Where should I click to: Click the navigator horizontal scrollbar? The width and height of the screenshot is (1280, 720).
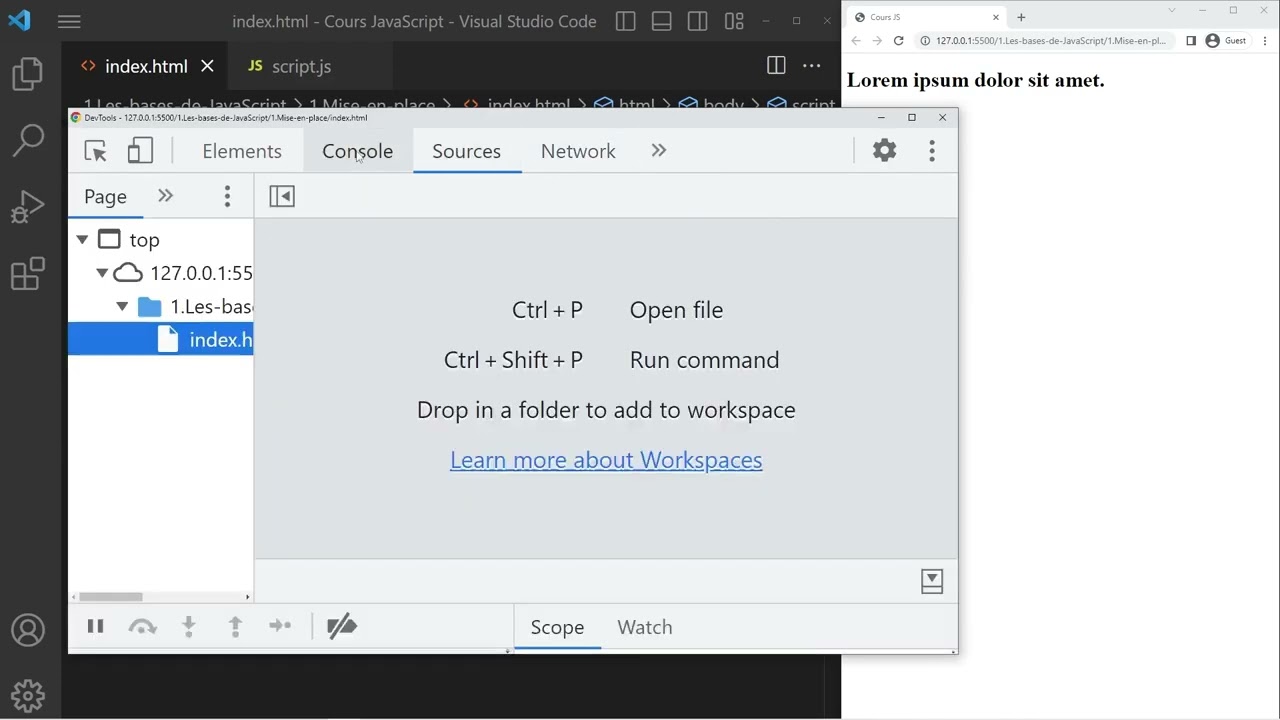click(x=111, y=597)
